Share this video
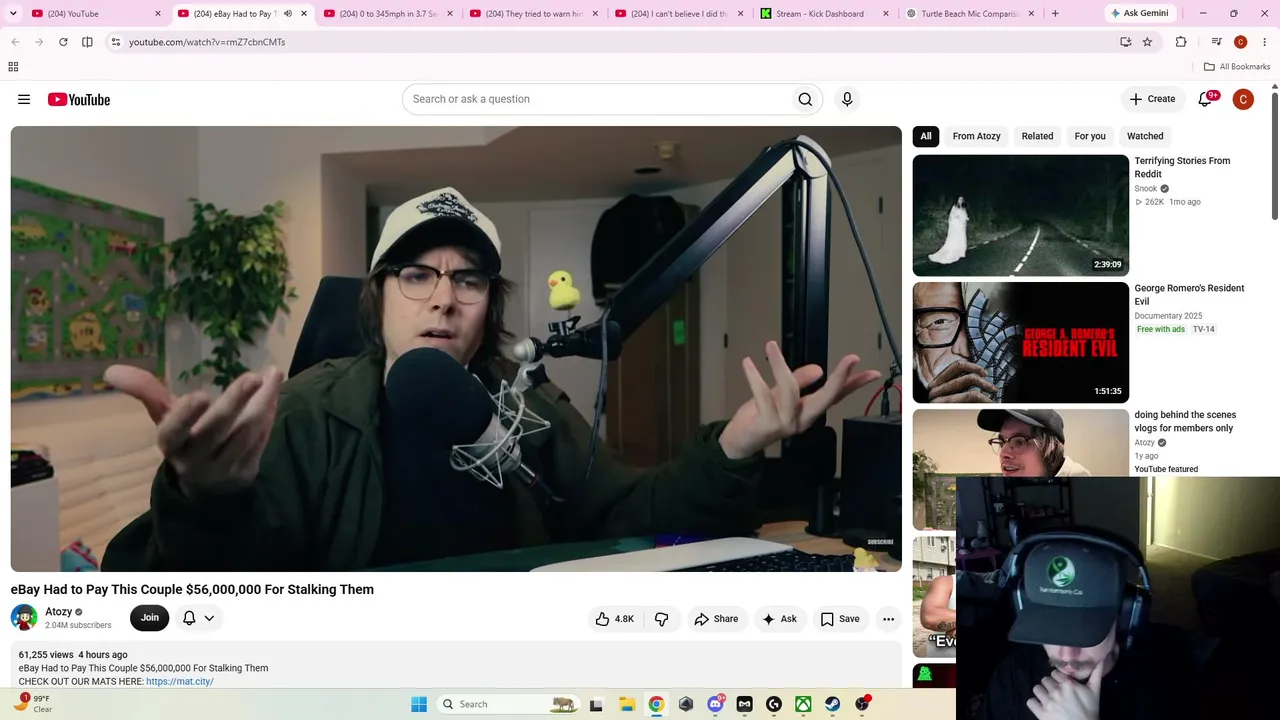Screen dimensions: 1280x720 point(716,619)
